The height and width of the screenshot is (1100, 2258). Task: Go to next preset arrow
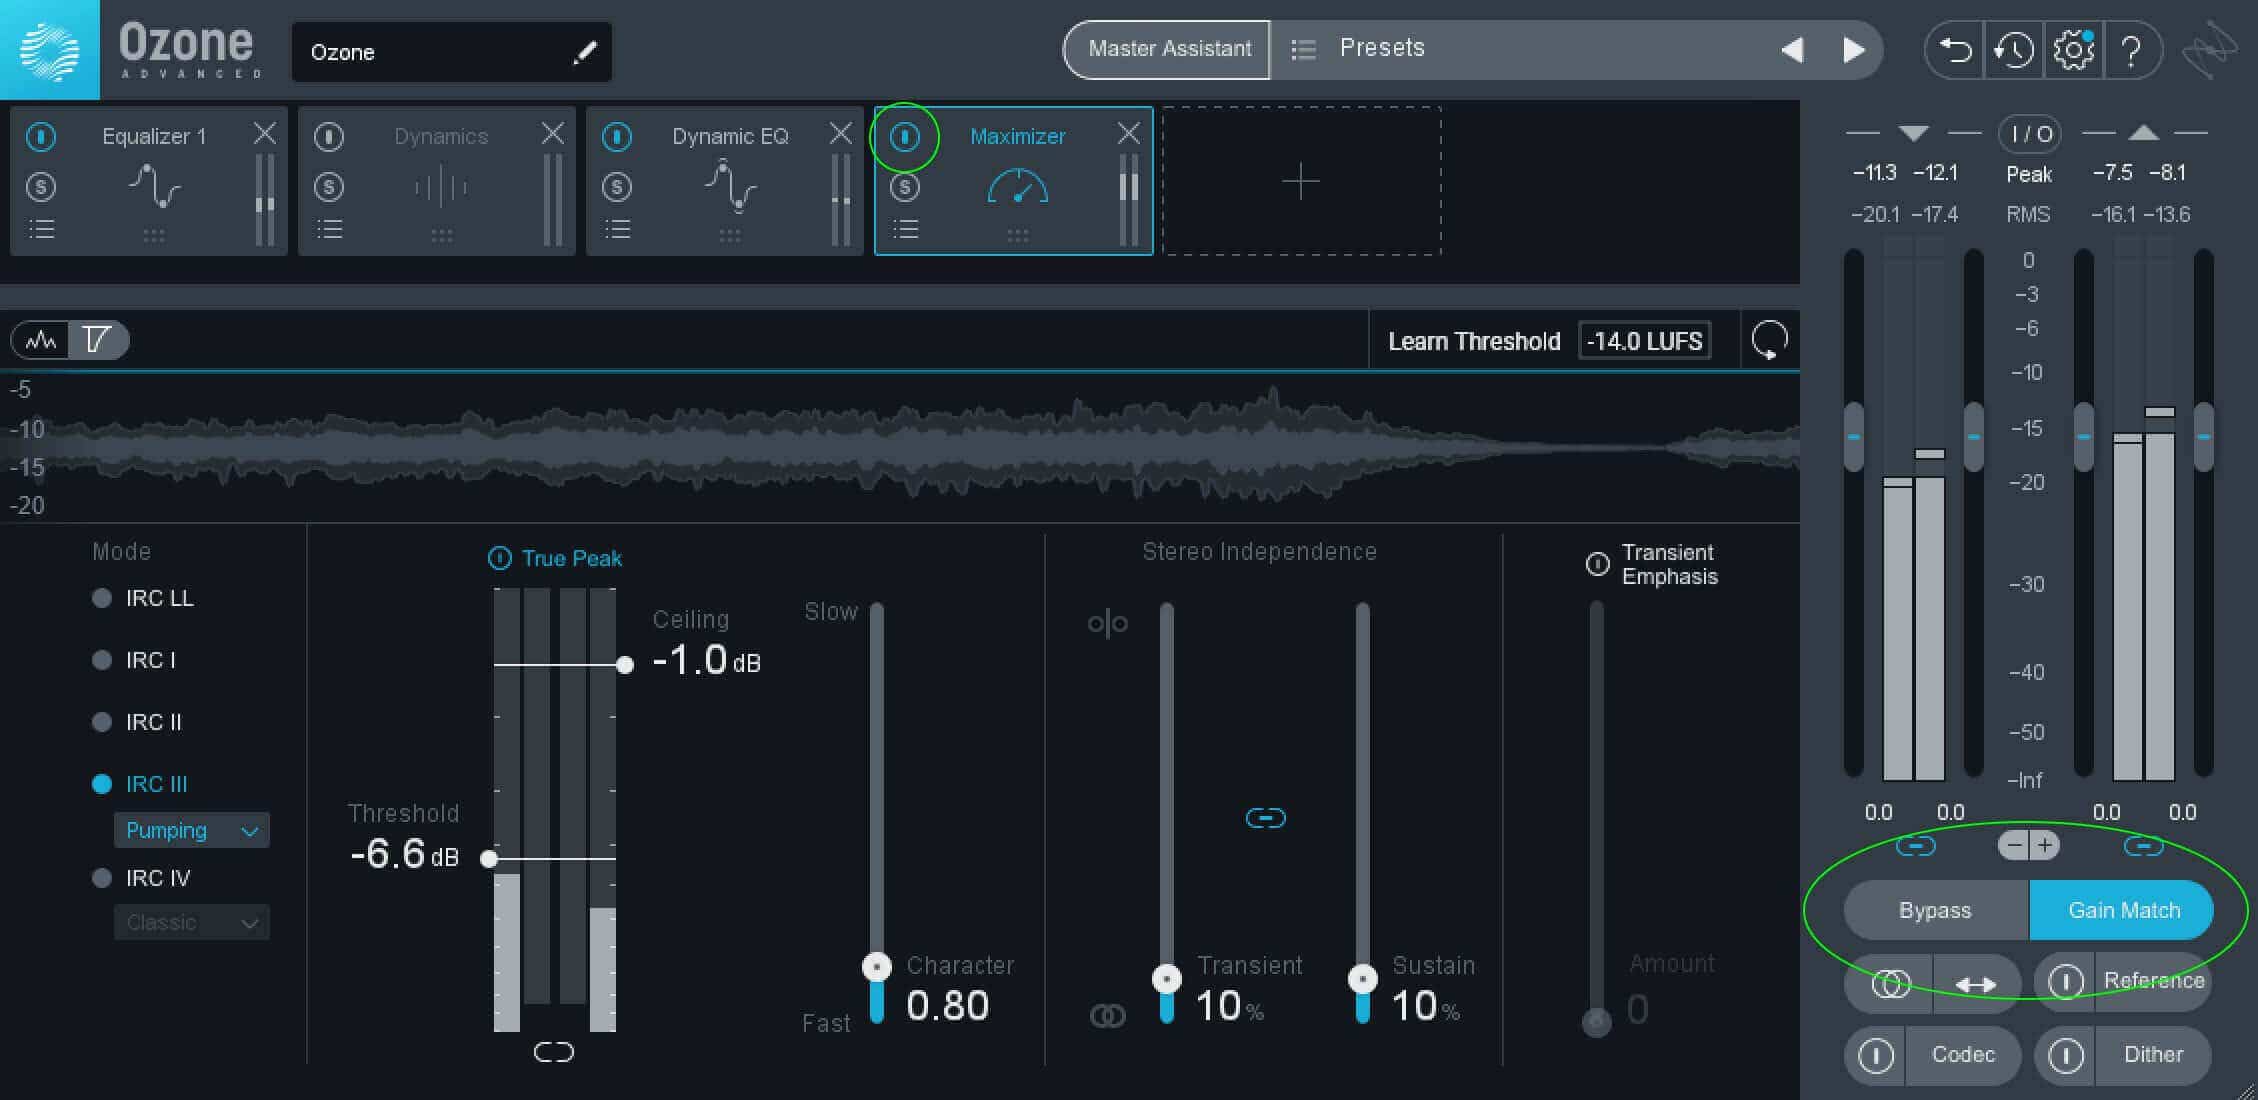click(1853, 49)
